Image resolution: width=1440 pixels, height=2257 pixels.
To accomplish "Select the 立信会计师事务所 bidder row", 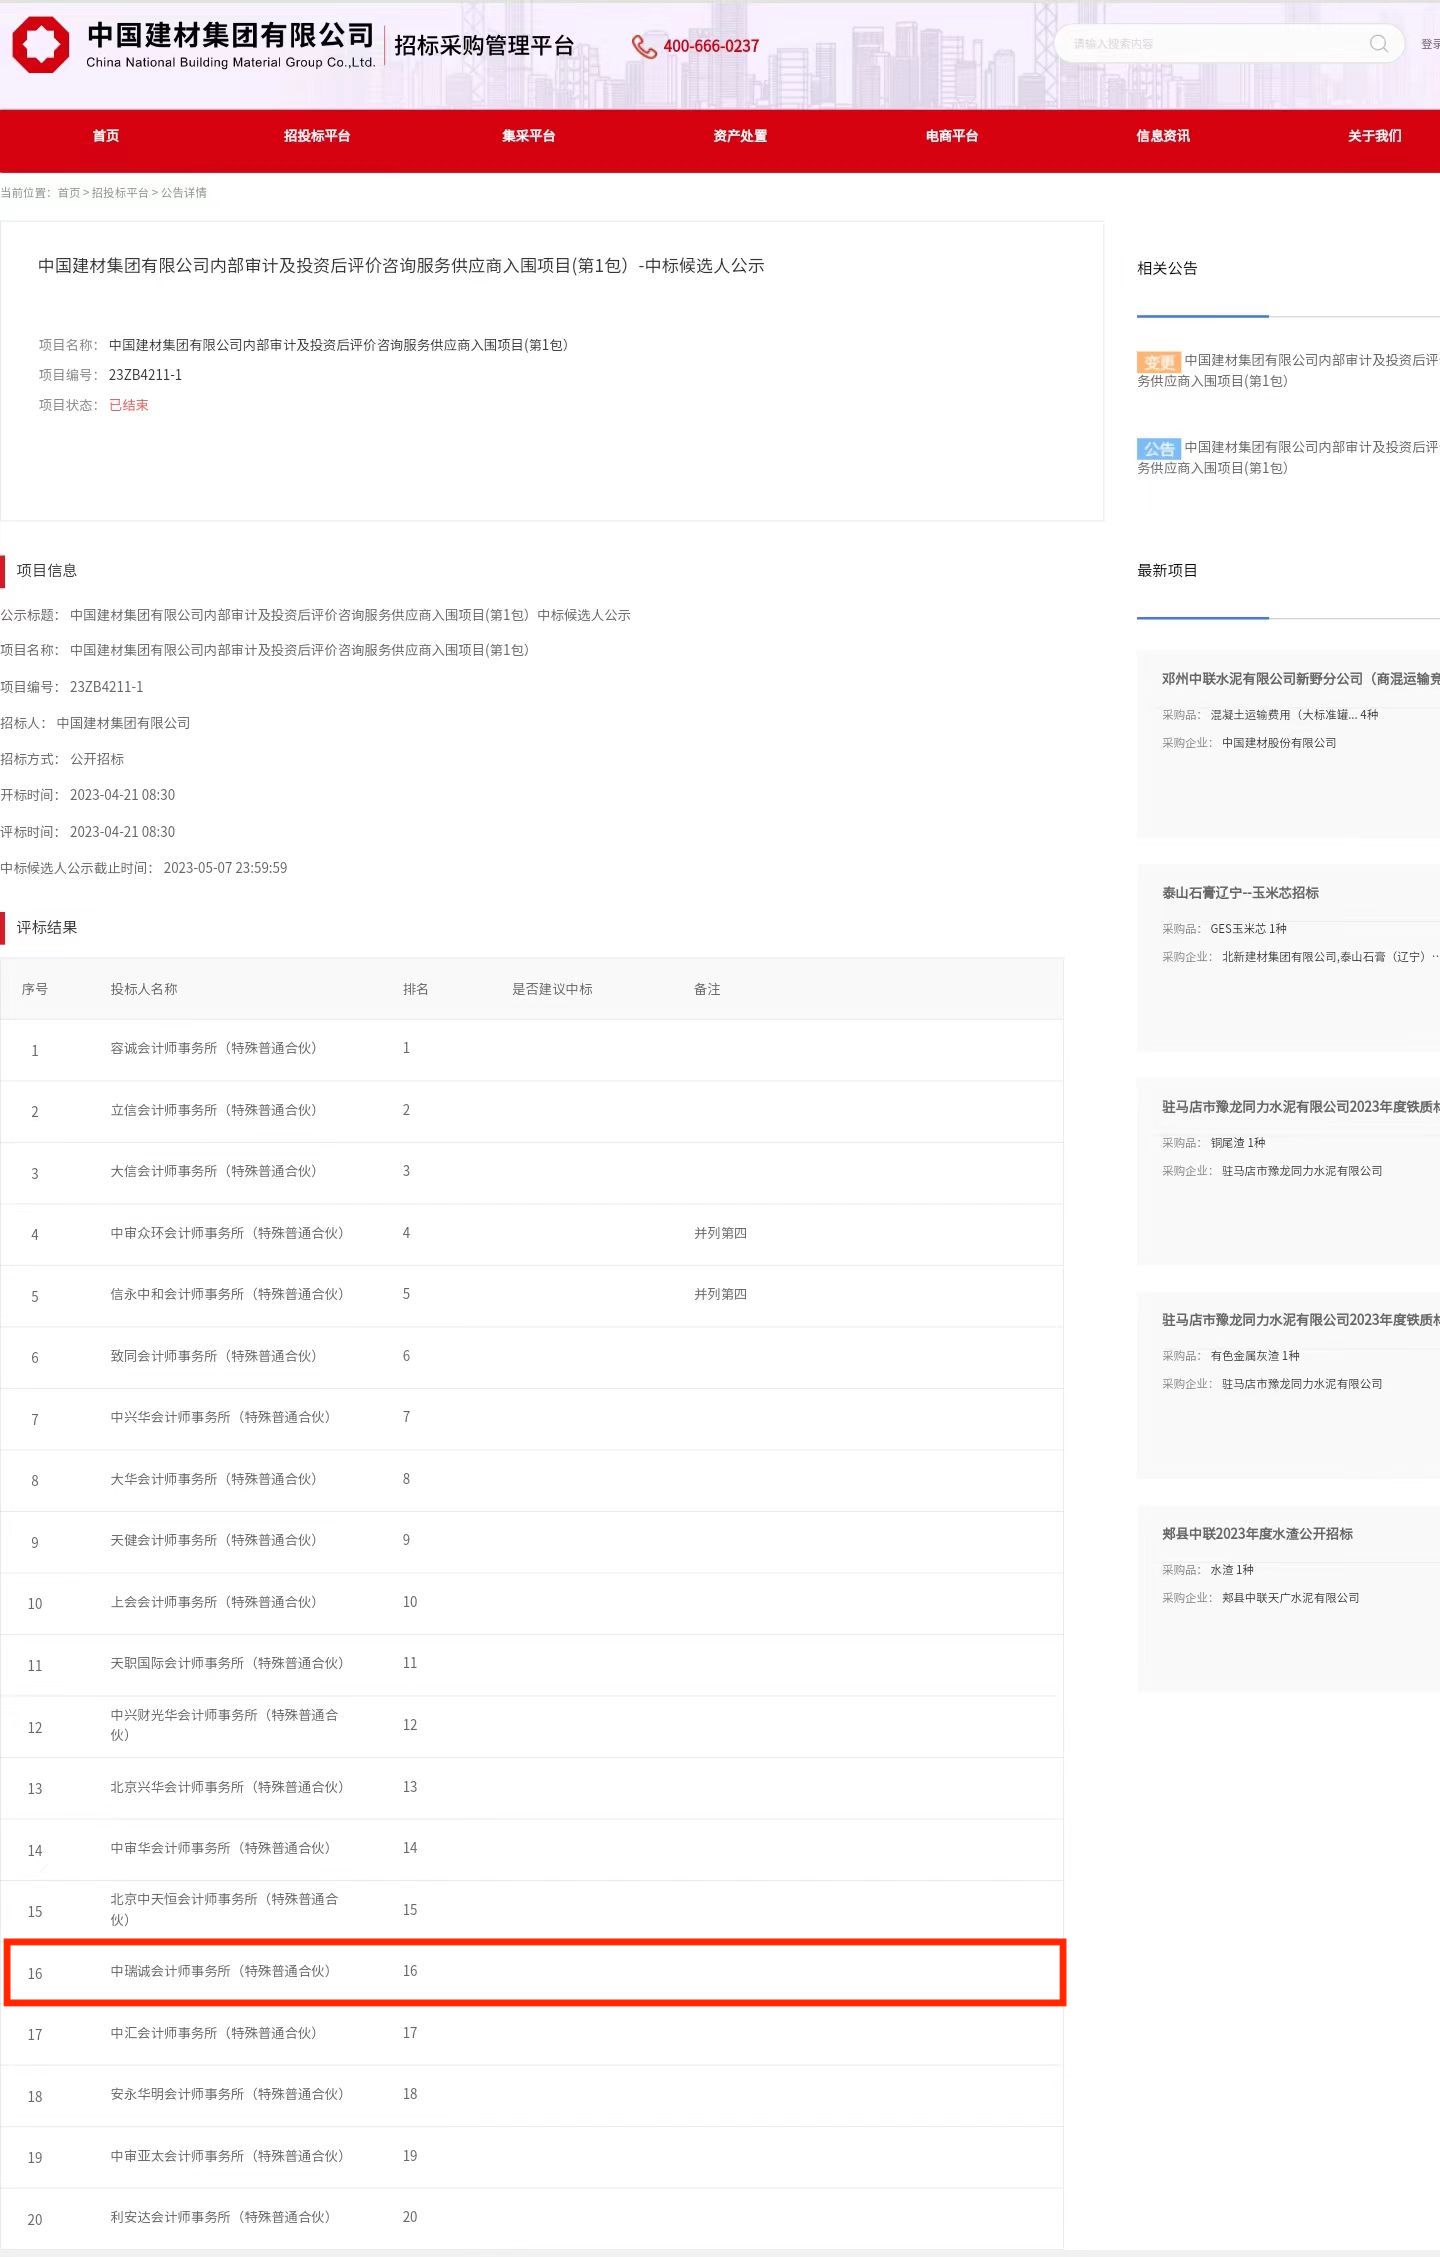I will coord(532,1112).
